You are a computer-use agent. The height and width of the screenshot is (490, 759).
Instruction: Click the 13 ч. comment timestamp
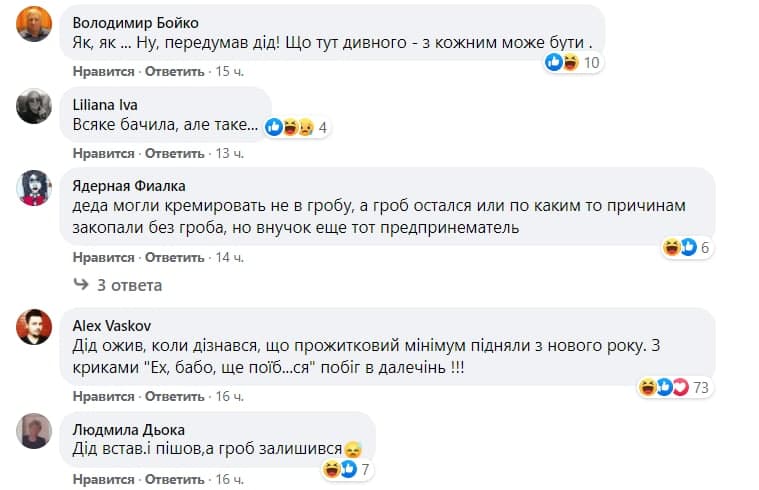click(x=229, y=153)
